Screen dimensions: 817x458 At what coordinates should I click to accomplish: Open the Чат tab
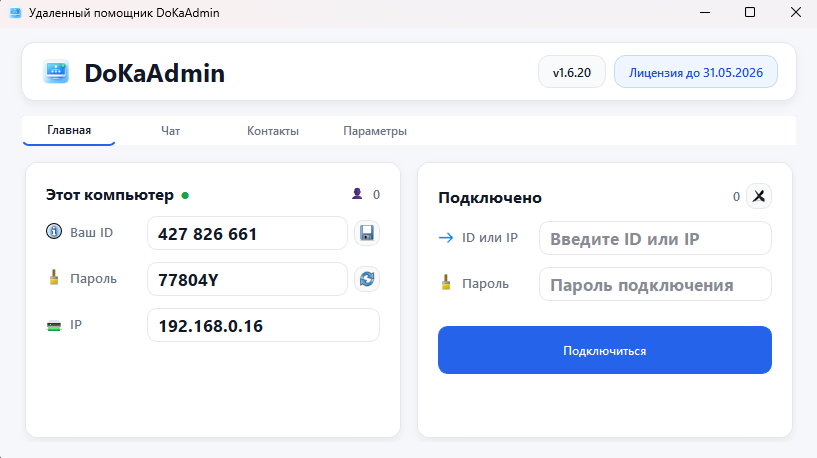[170, 131]
